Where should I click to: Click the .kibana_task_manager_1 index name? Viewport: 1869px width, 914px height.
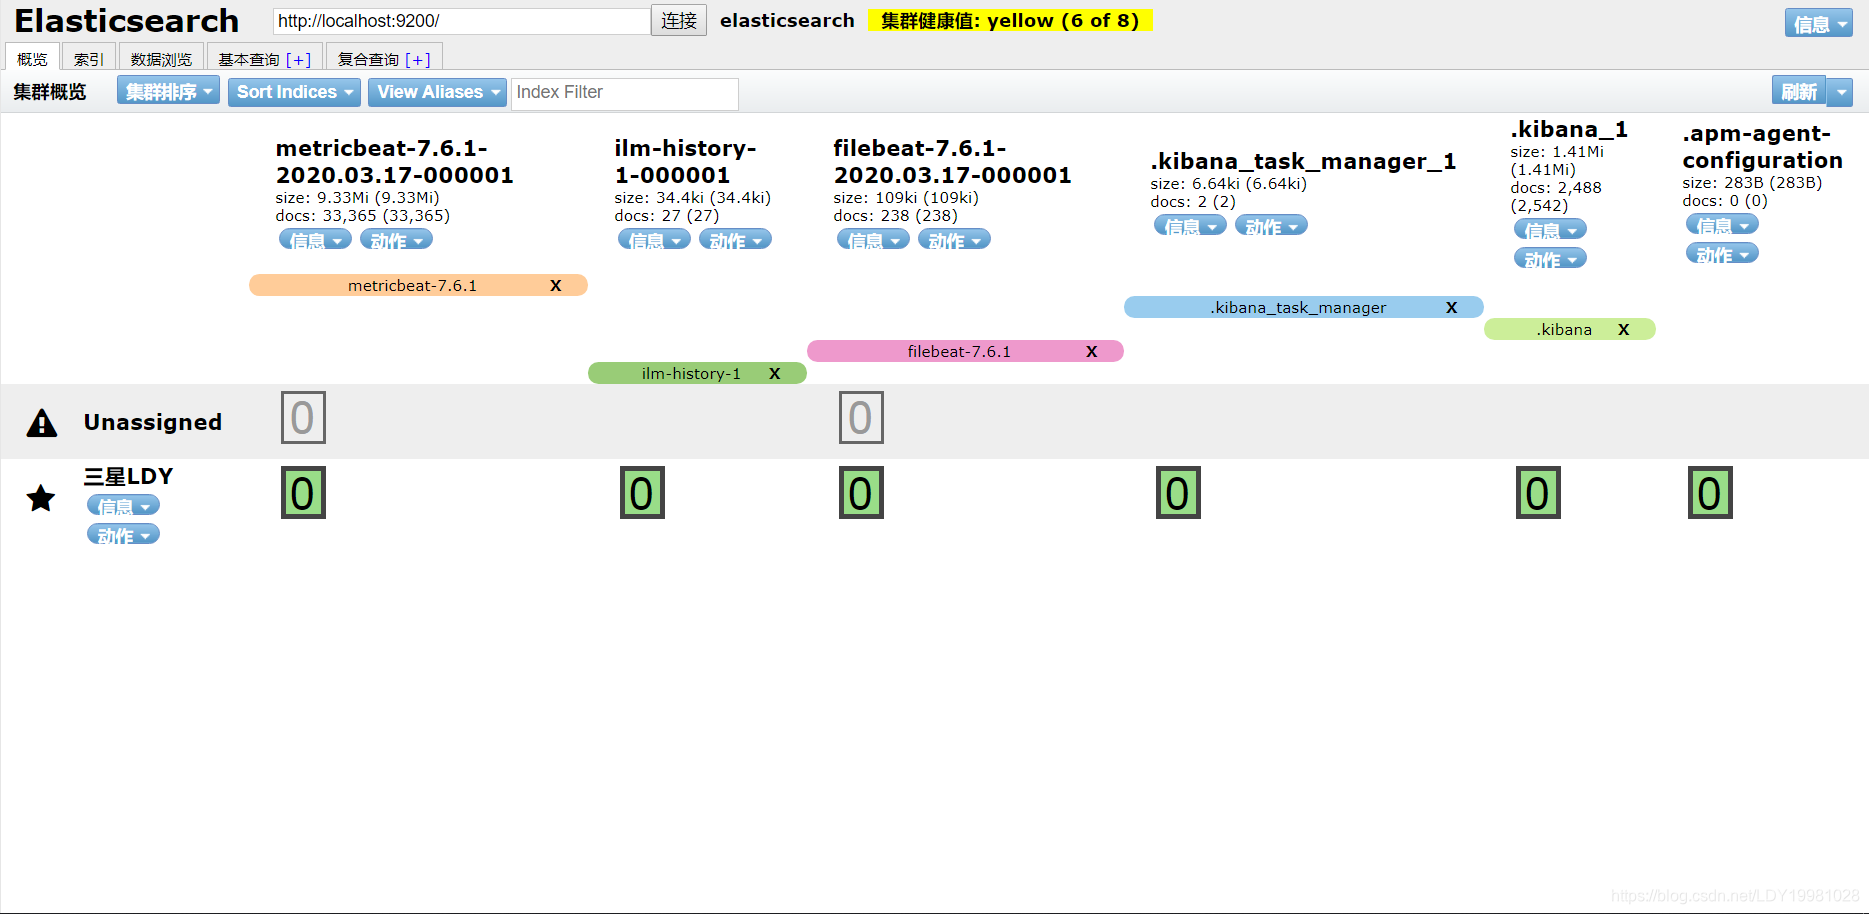(1303, 161)
